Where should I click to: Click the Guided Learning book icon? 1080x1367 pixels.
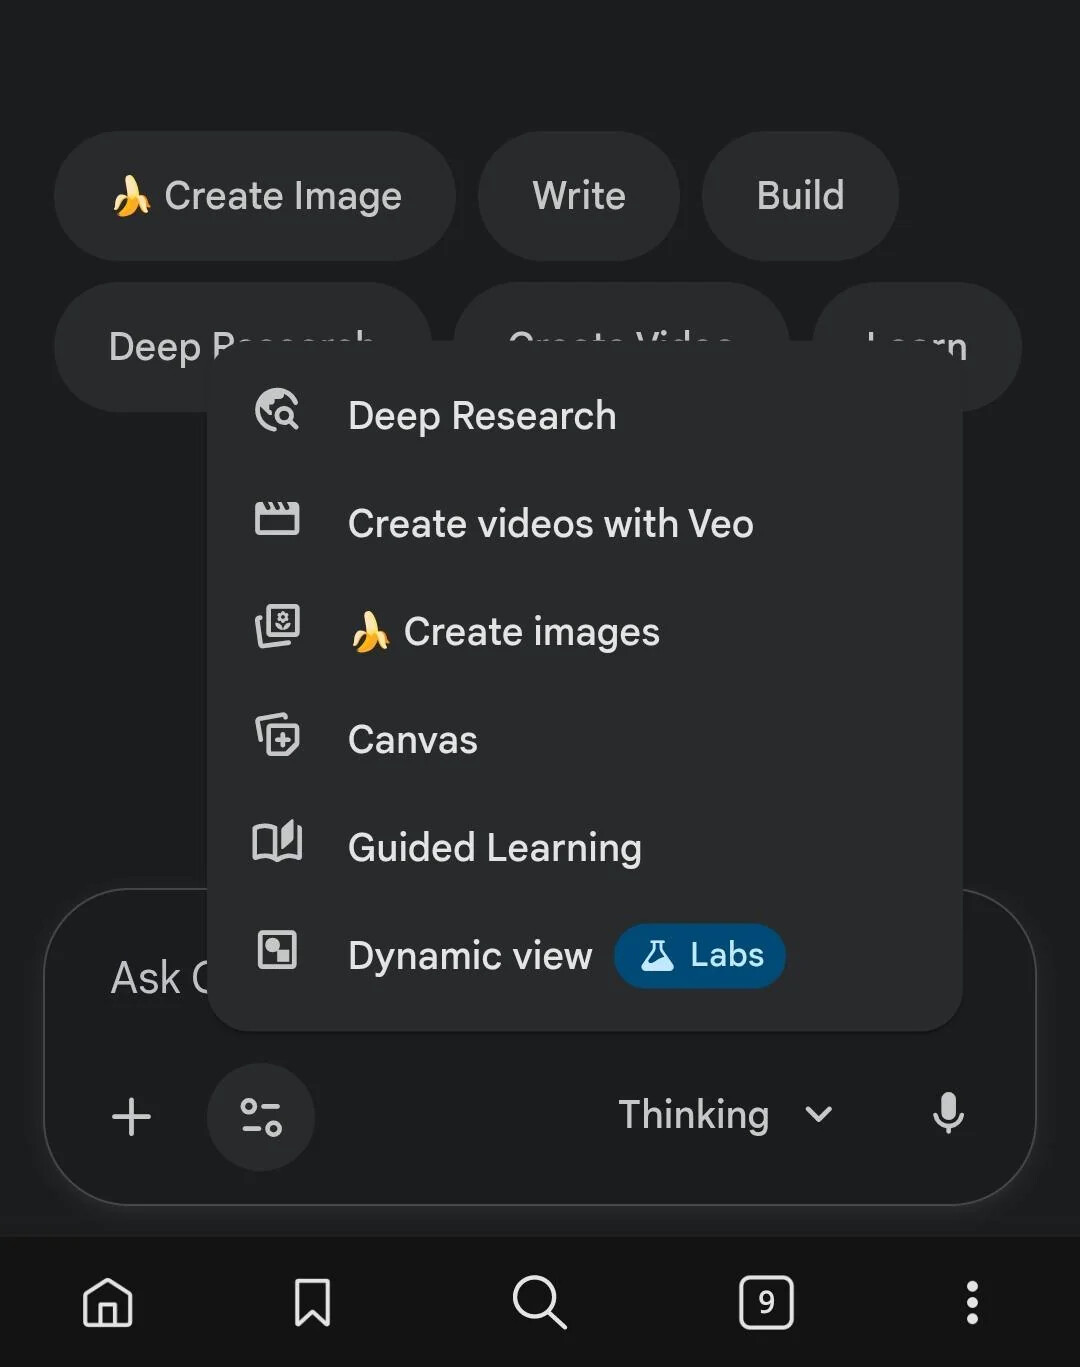tap(277, 842)
